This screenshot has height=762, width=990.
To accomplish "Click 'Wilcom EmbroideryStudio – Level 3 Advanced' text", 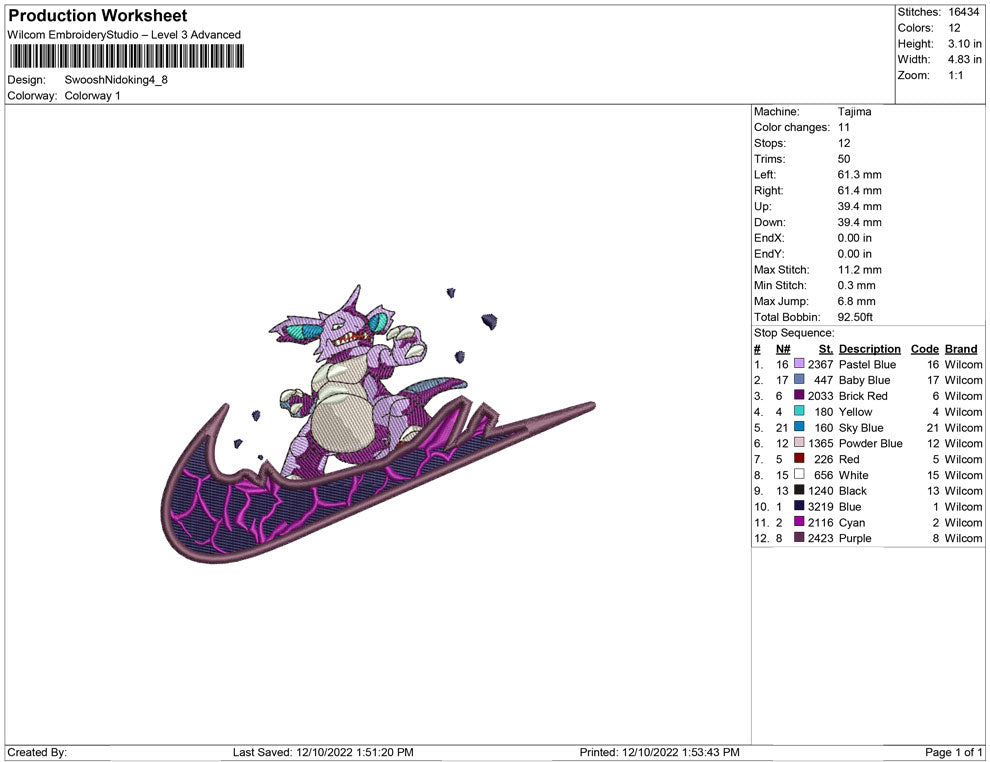I will [x=124, y=35].
